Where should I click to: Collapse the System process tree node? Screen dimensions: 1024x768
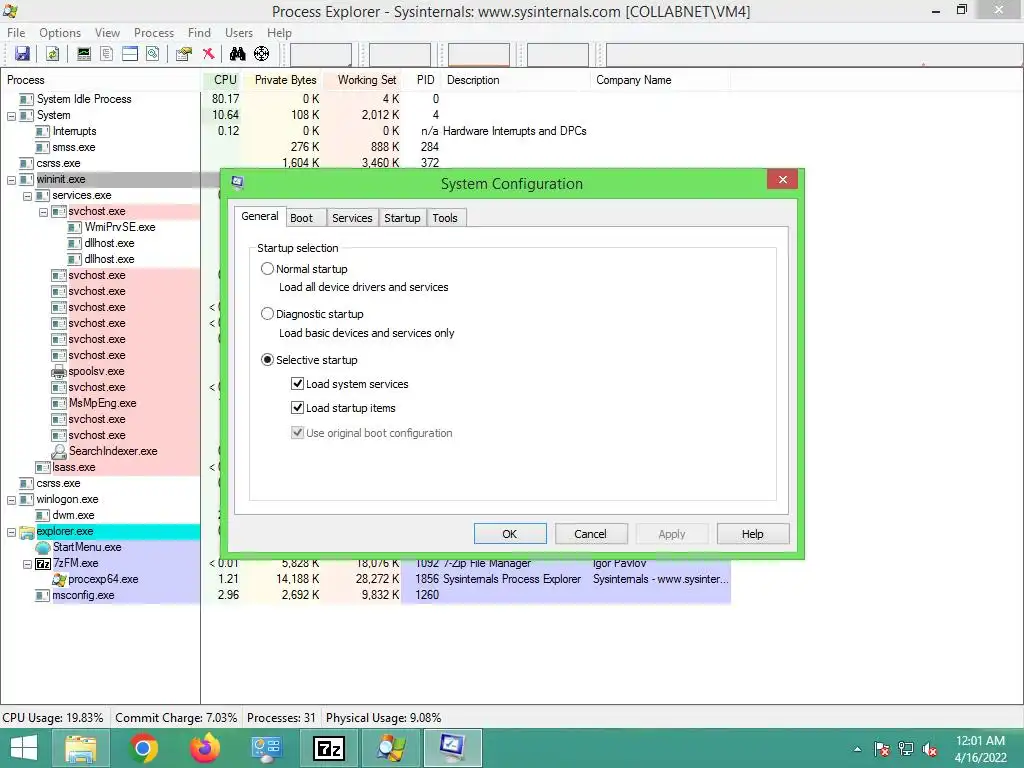point(11,116)
